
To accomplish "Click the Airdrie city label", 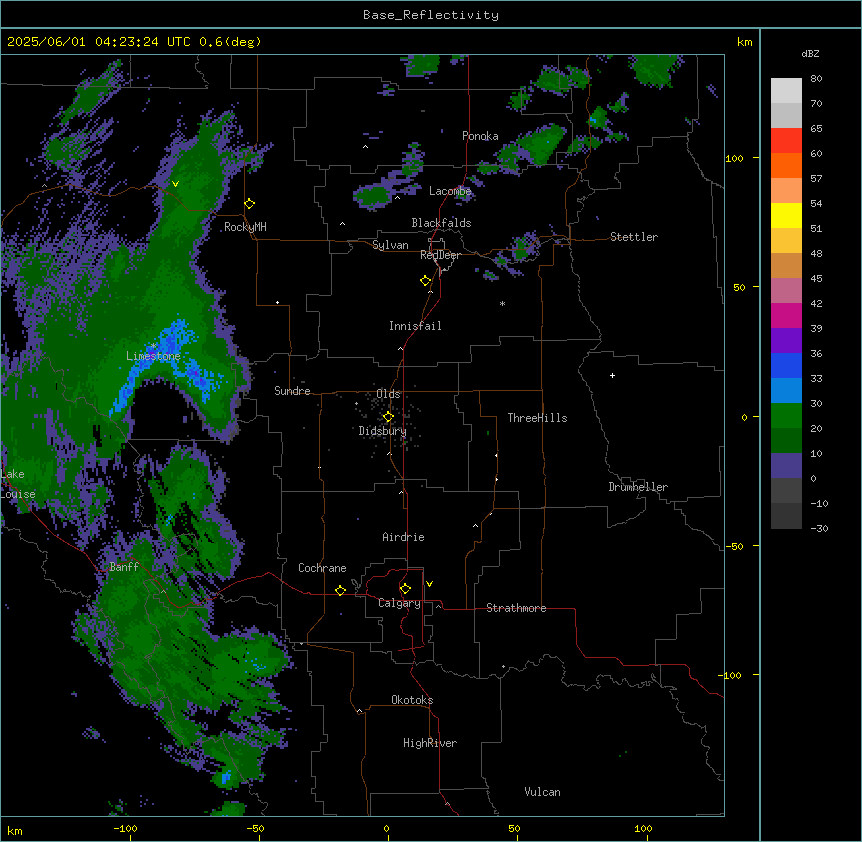I will [x=404, y=537].
